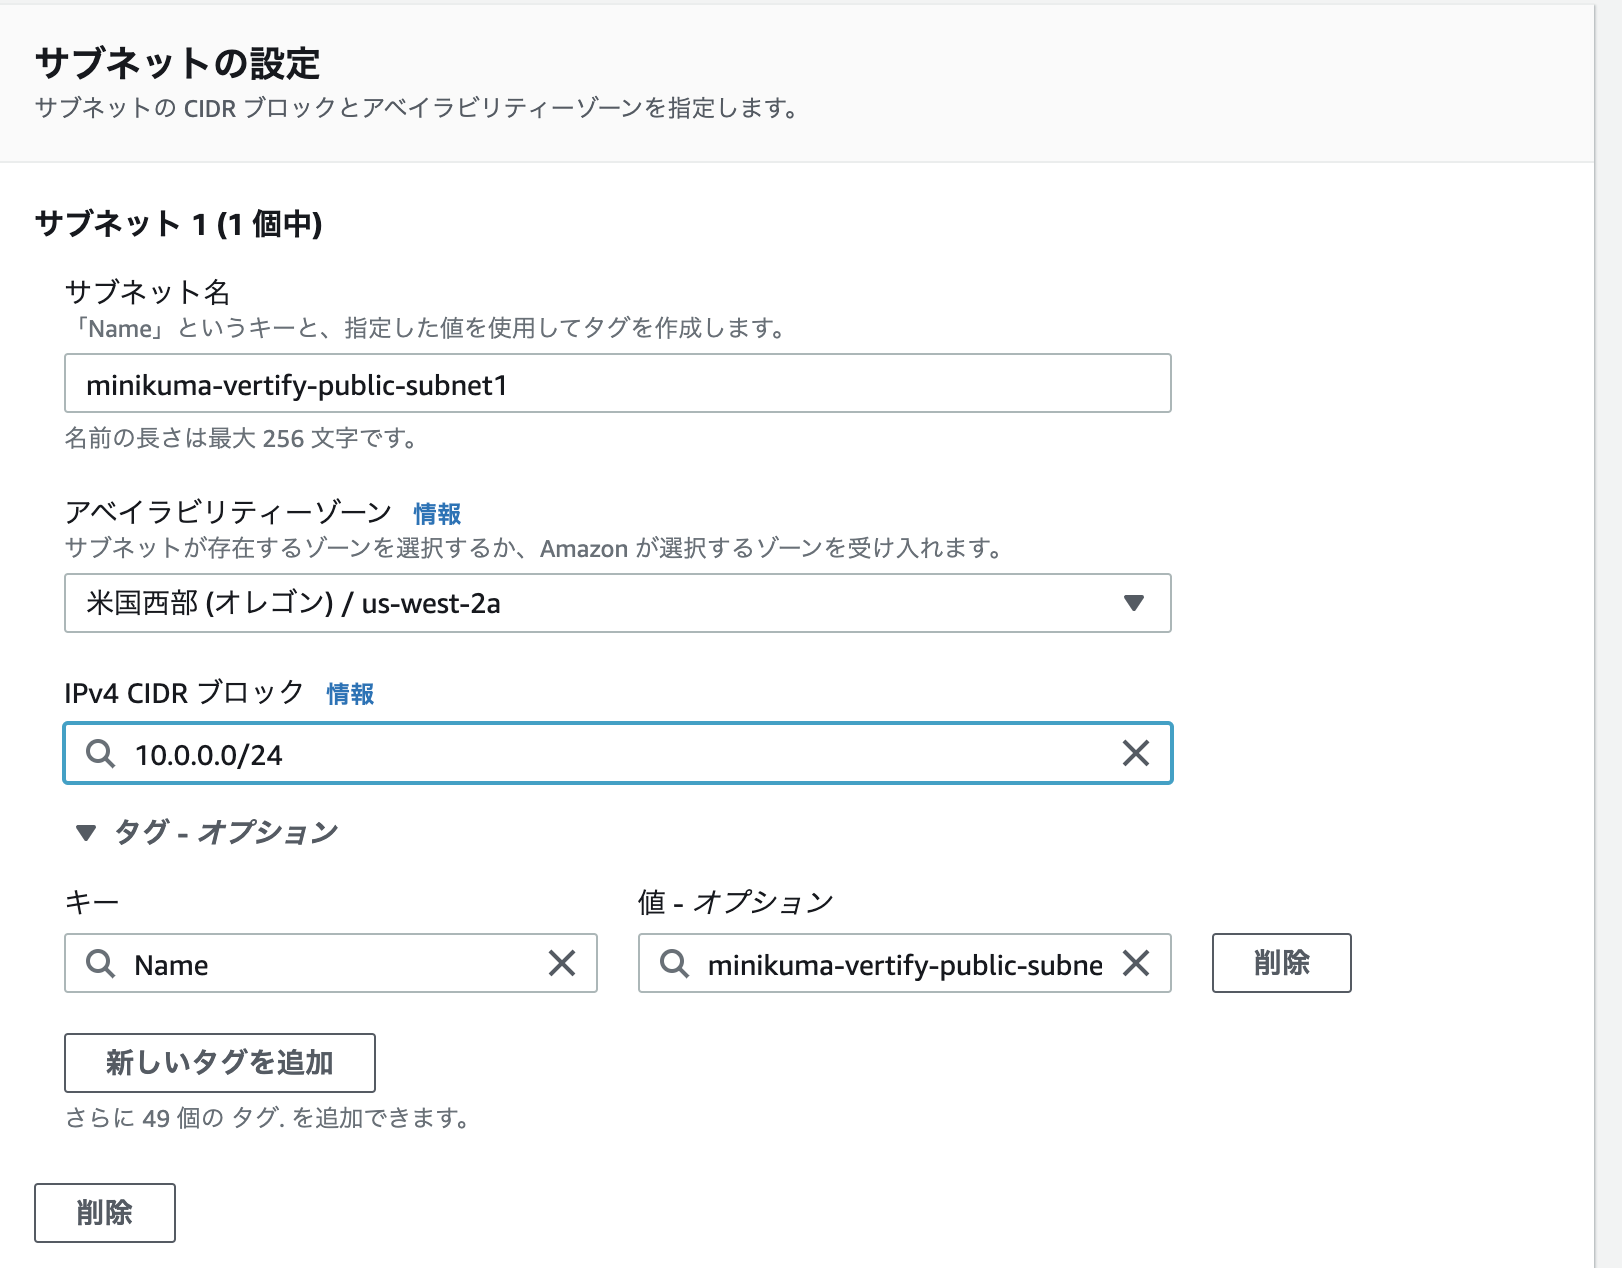Click the search icon in the IPv4 CIDR field
The width and height of the screenshot is (1622, 1268).
(99, 754)
